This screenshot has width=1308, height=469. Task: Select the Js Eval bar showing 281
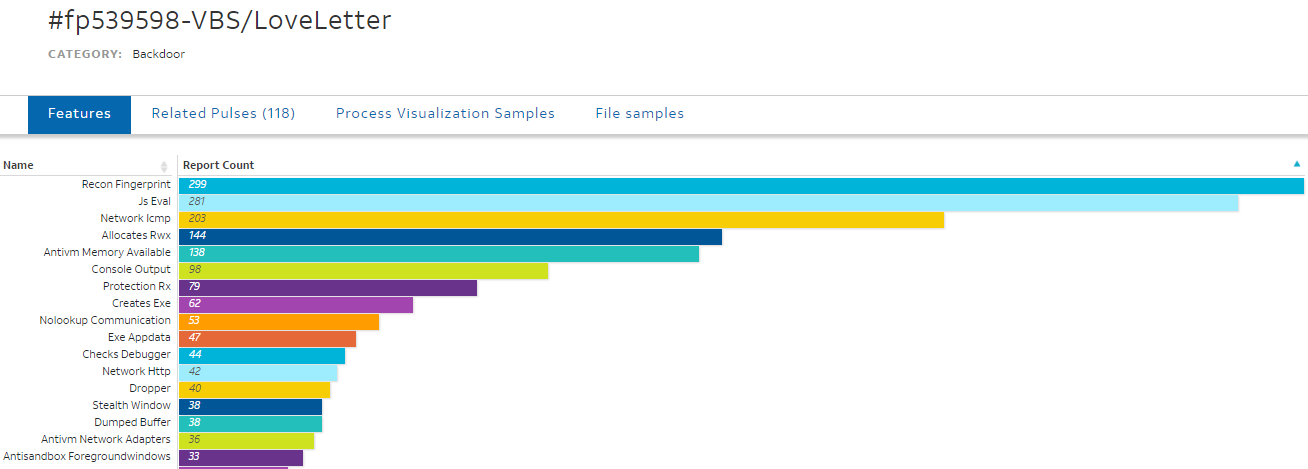coord(708,202)
